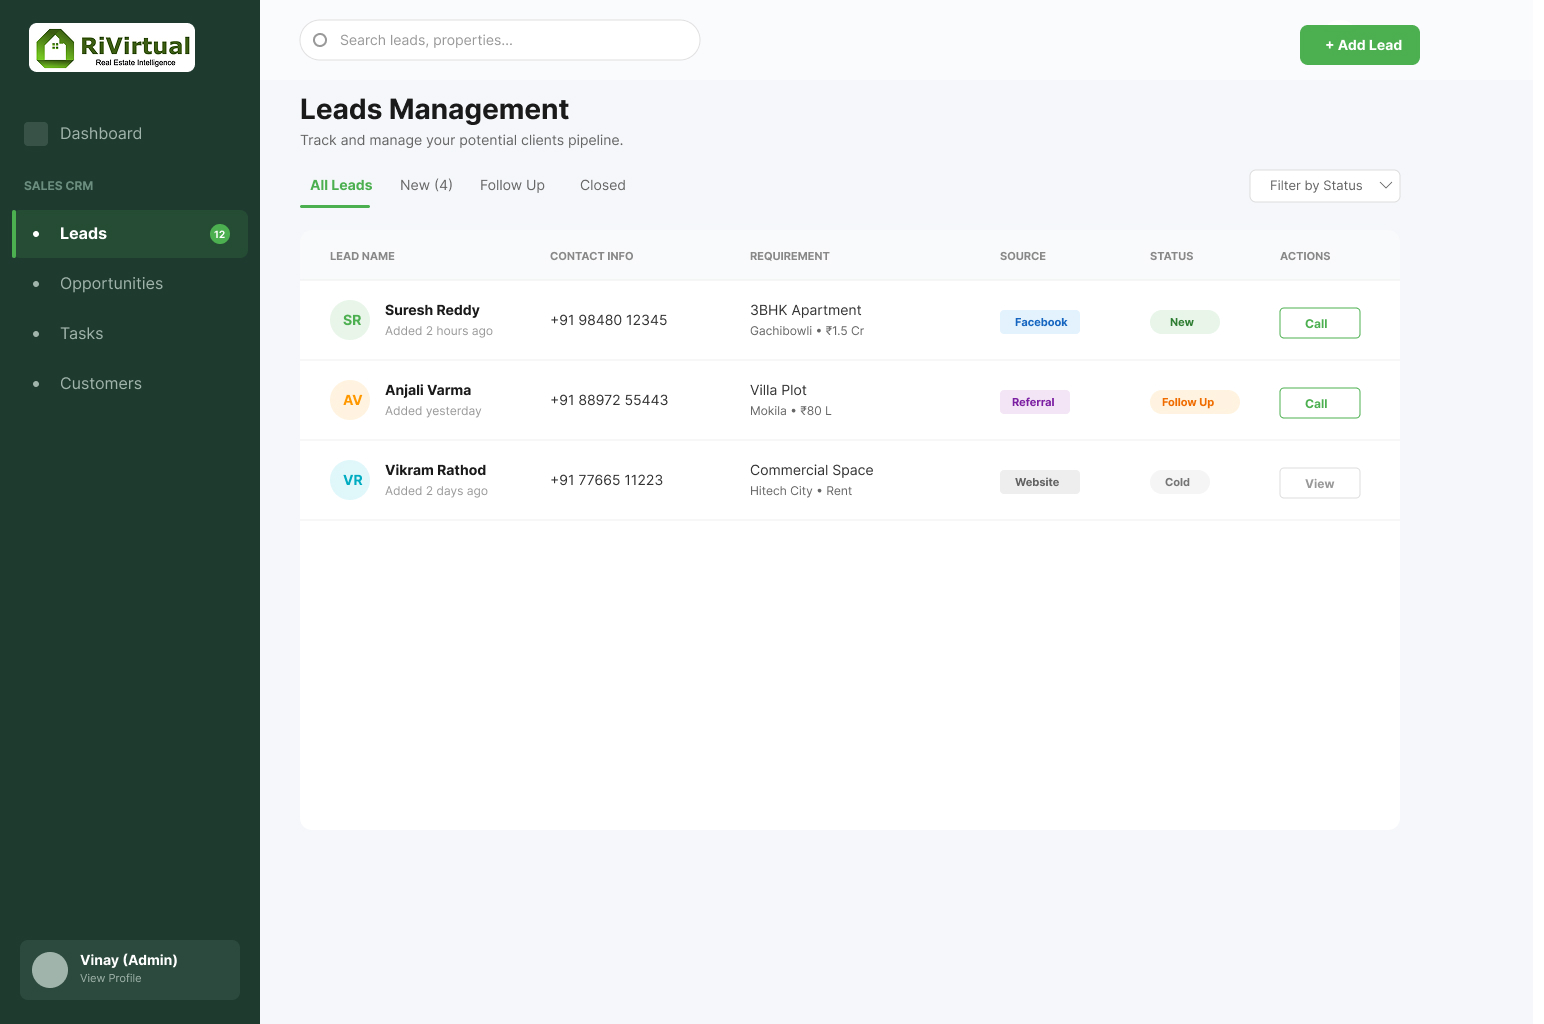
Task: Click Added yesterday text
Action: coord(433,411)
